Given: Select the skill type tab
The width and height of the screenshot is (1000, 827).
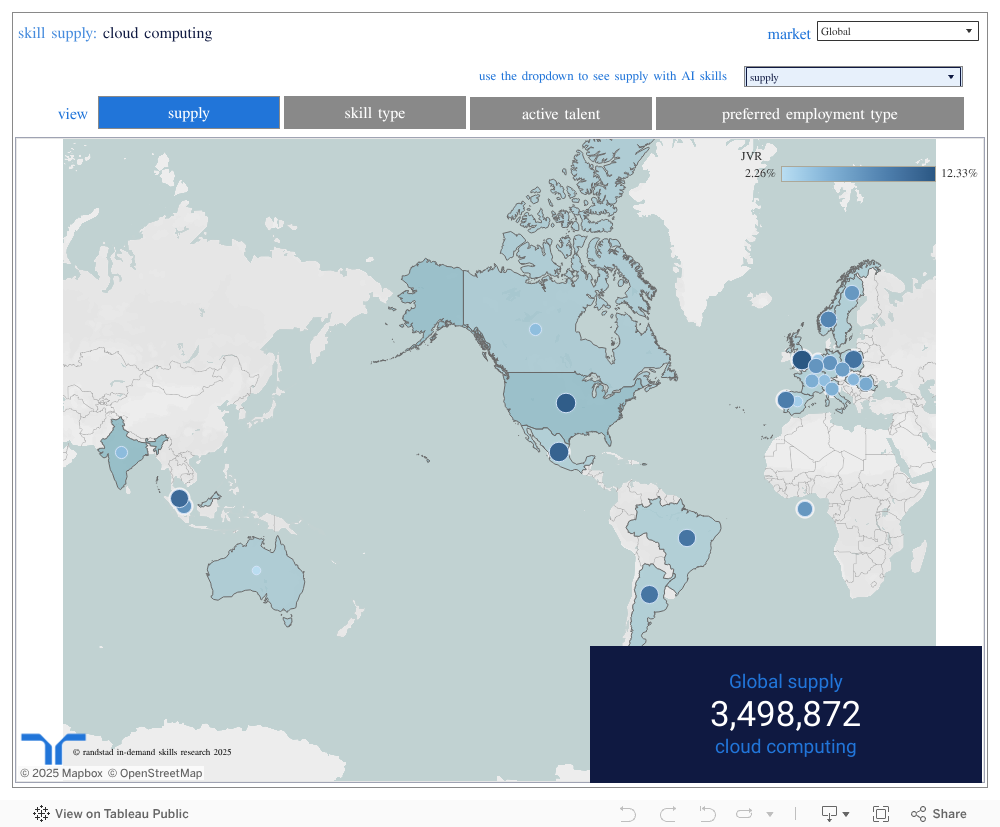Looking at the screenshot, I should (x=374, y=113).
